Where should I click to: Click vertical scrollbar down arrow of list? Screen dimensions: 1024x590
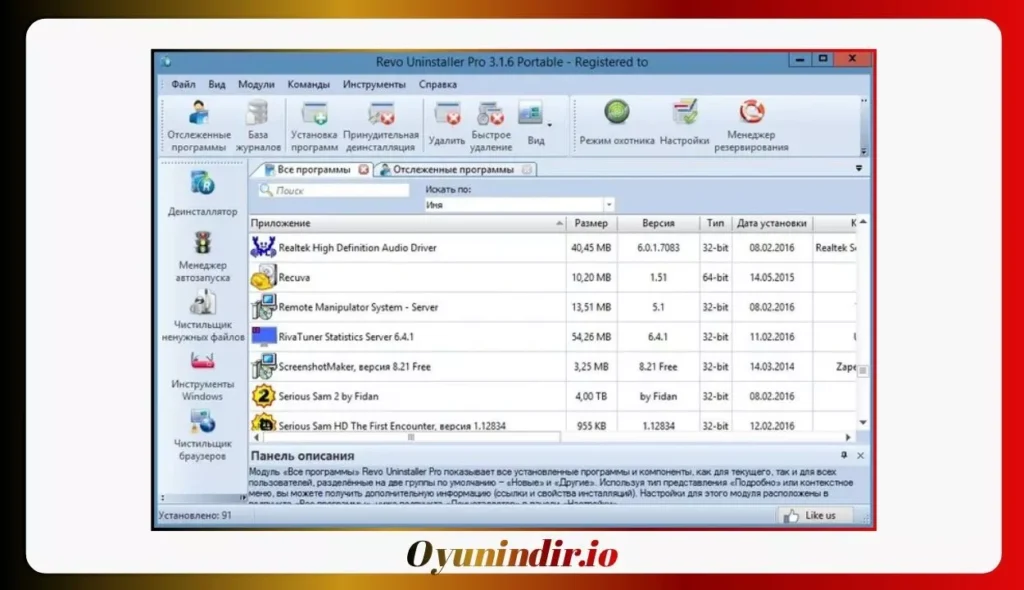click(863, 422)
